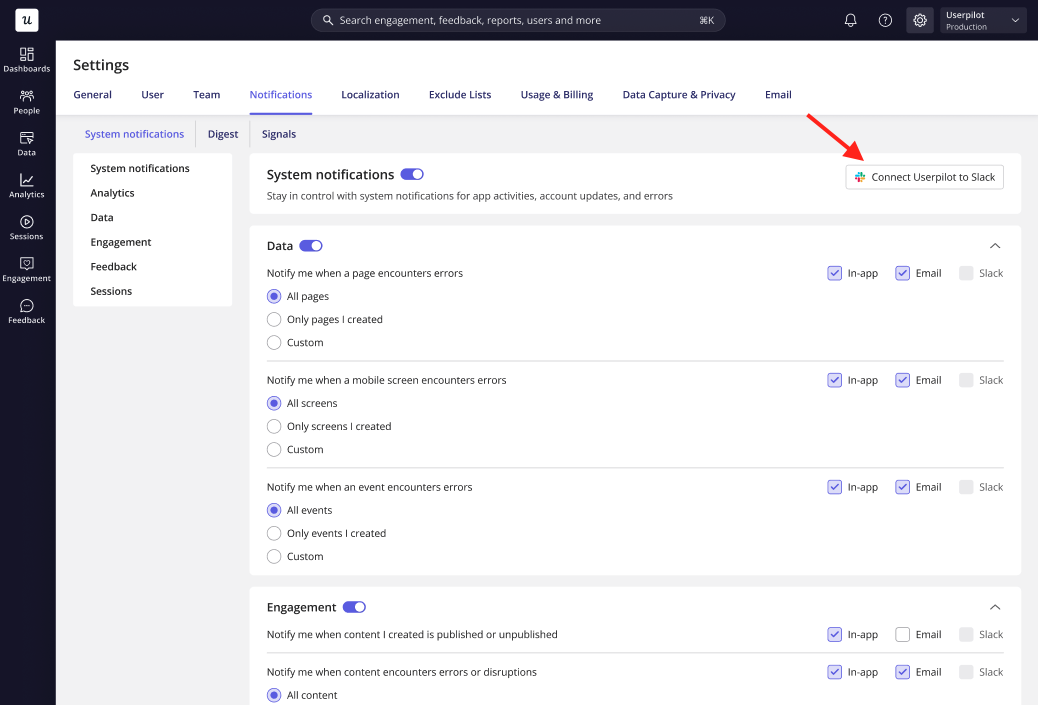Screen dimensions: 1038x705
Task: Switch to the User settings tab
Action: [152, 95]
